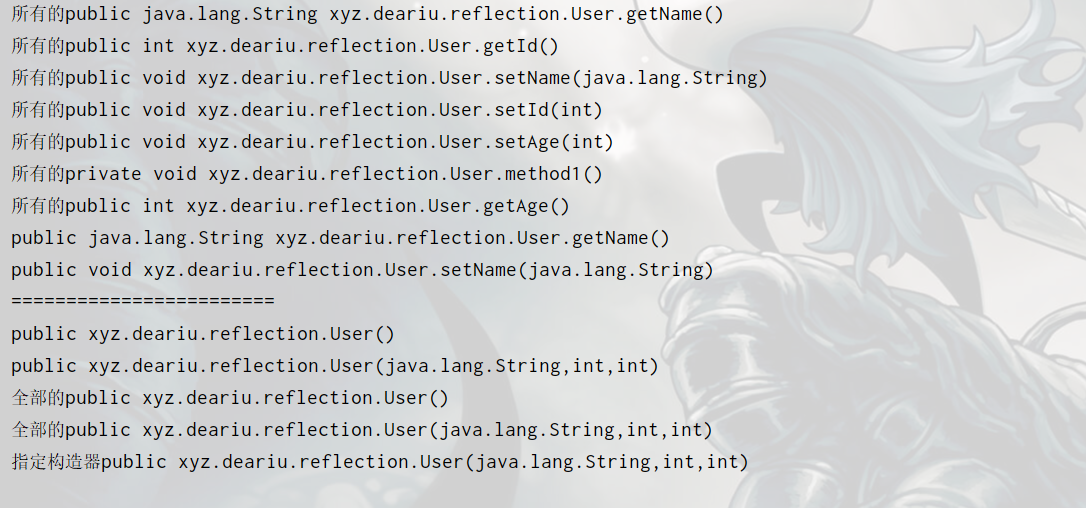The width and height of the screenshot is (1086, 508).
Task: Click the getName() line without 所有的 prefix
Action: click(x=340, y=238)
